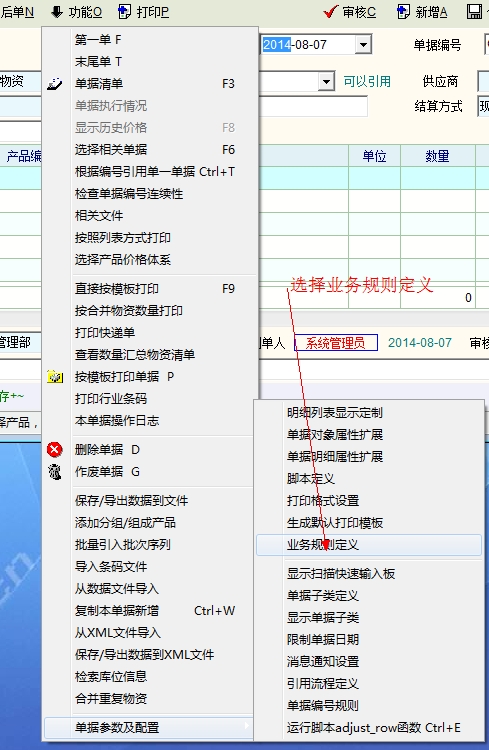
Task: Click the floppy disk save icon
Action: (474, 11)
